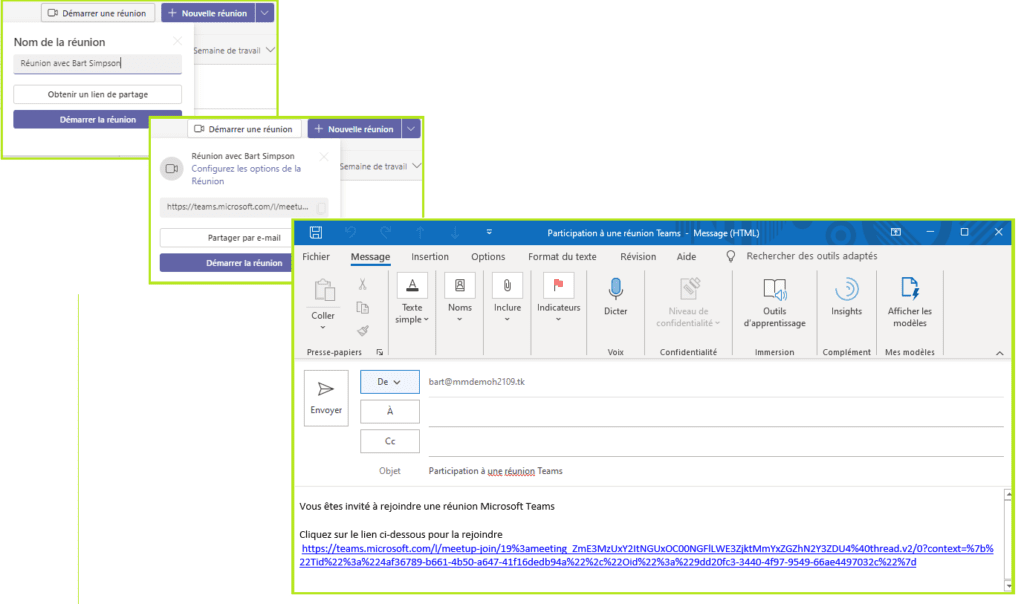
Task: Open Outils d'apprentissage immersive reader
Action: click(x=775, y=302)
